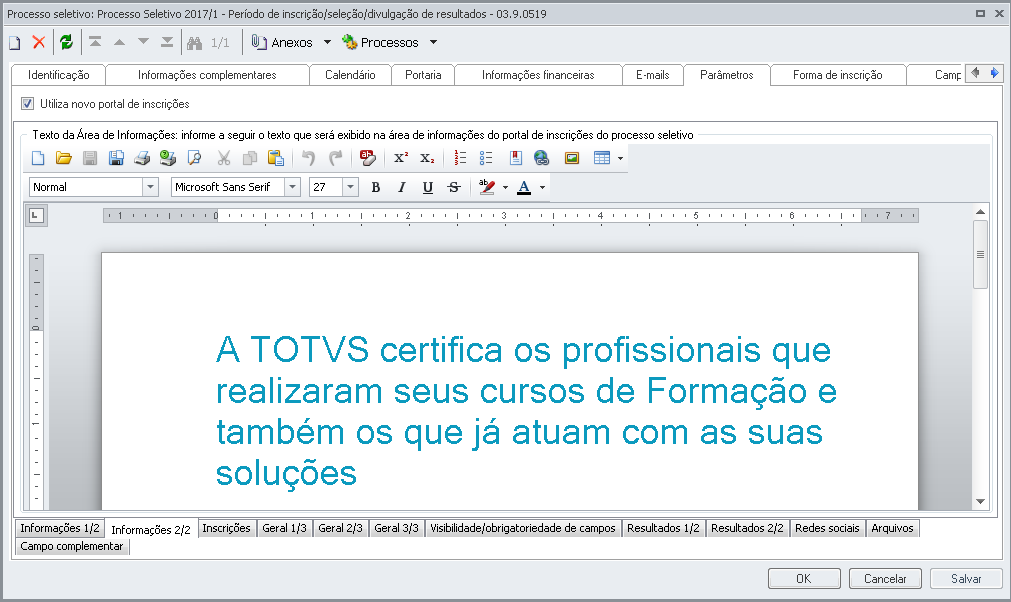Screen dimensions: 1011x602
Task: Go to first record arrow icon
Action: pyautogui.click(x=95, y=42)
